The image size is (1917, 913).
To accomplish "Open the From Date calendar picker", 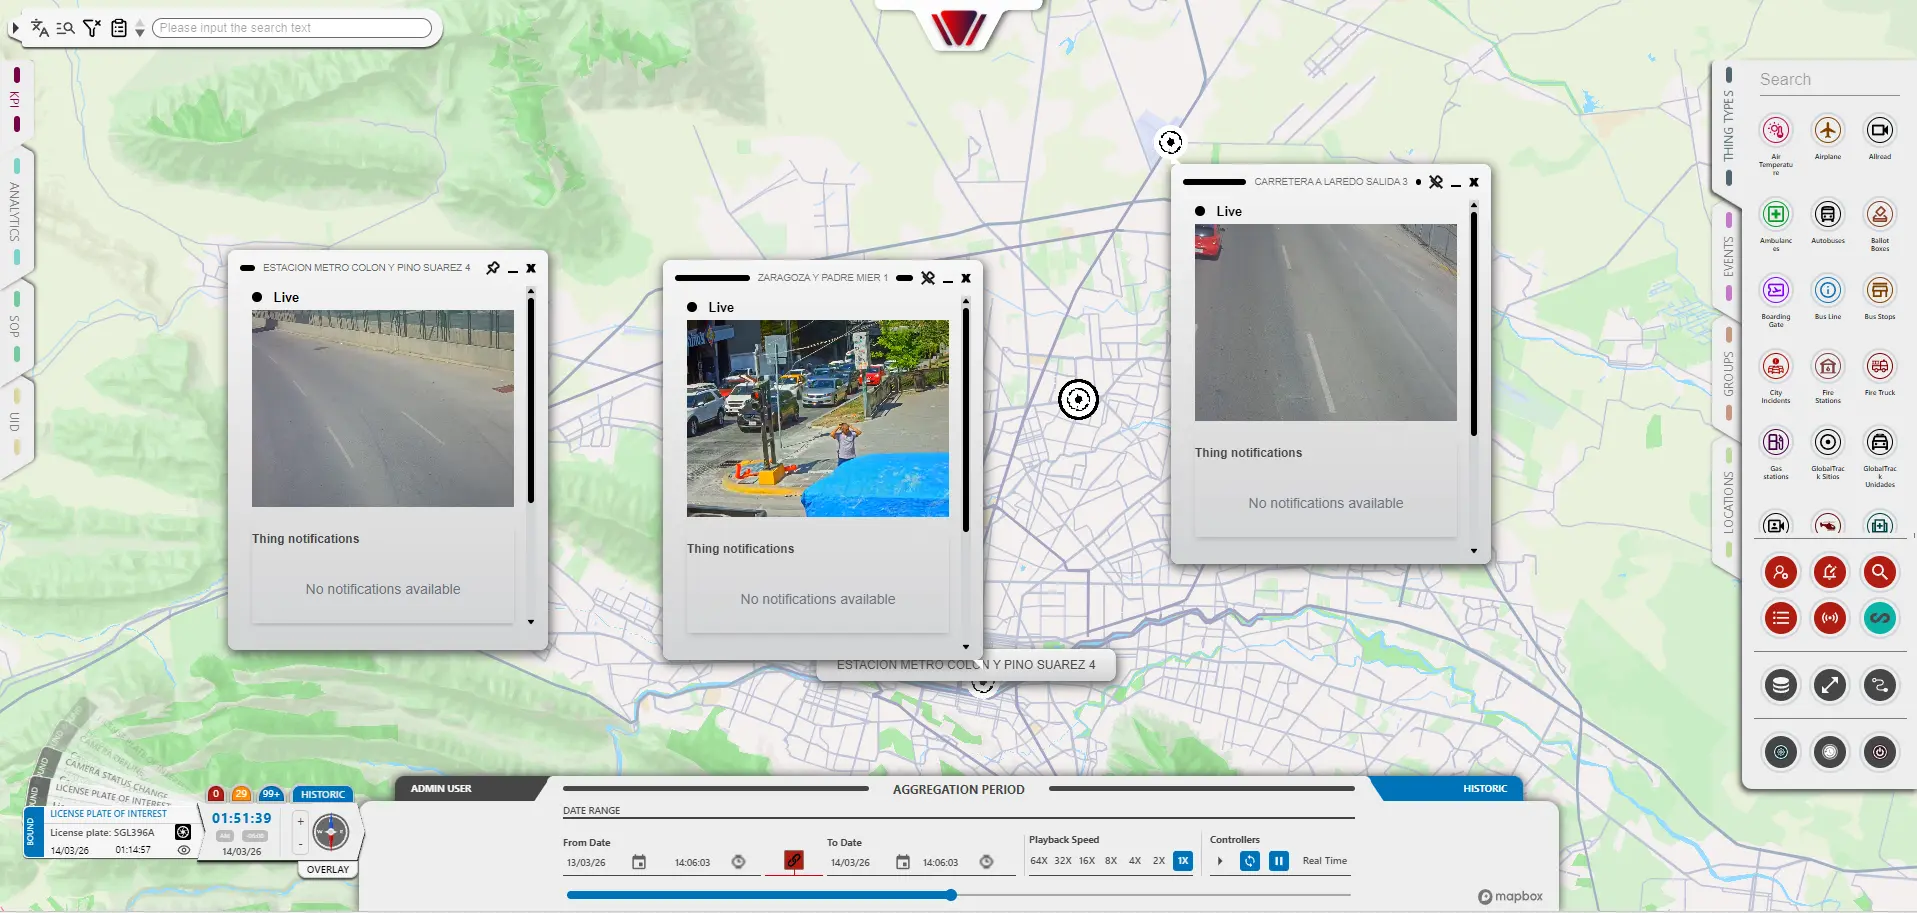I will coord(639,862).
